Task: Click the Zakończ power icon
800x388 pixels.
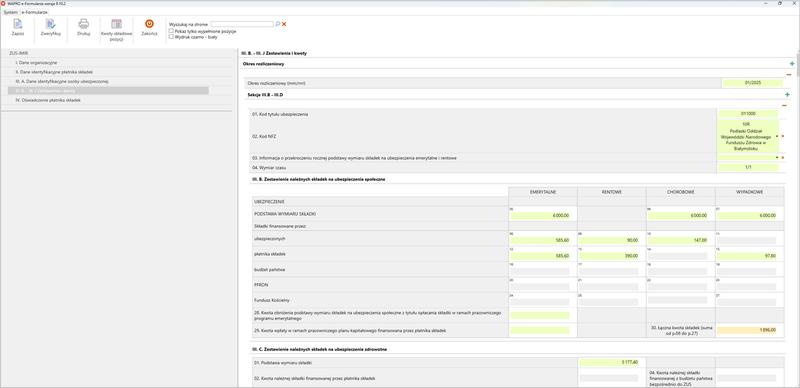Action: click(x=149, y=23)
